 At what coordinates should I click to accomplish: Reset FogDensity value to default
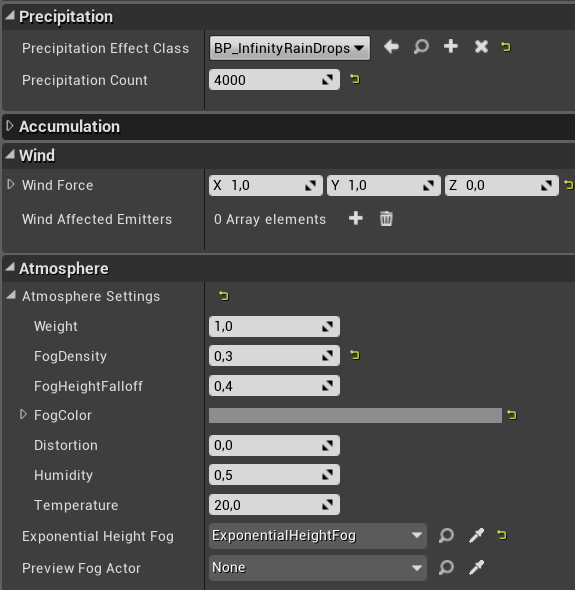(355, 355)
